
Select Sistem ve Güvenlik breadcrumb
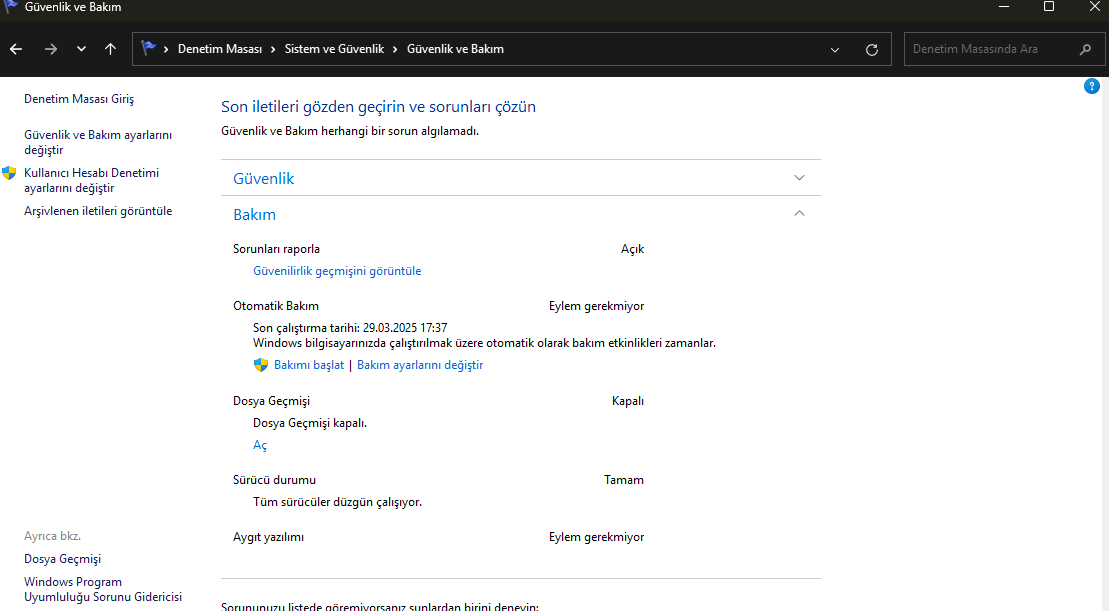(335, 49)
